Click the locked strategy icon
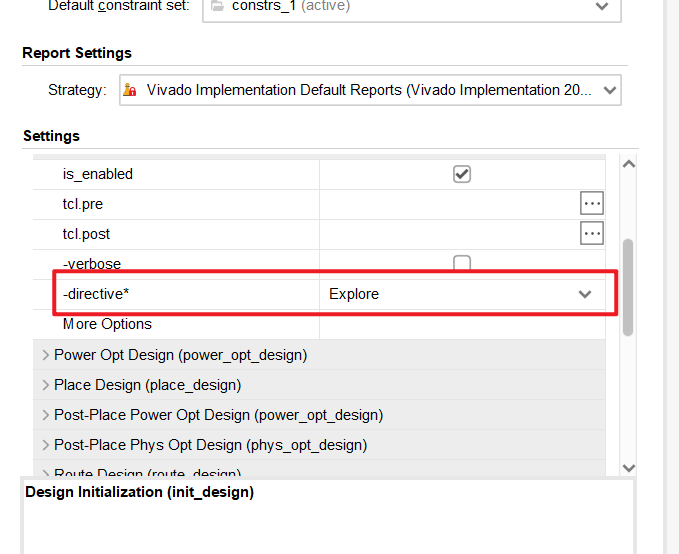 point(129,90)
